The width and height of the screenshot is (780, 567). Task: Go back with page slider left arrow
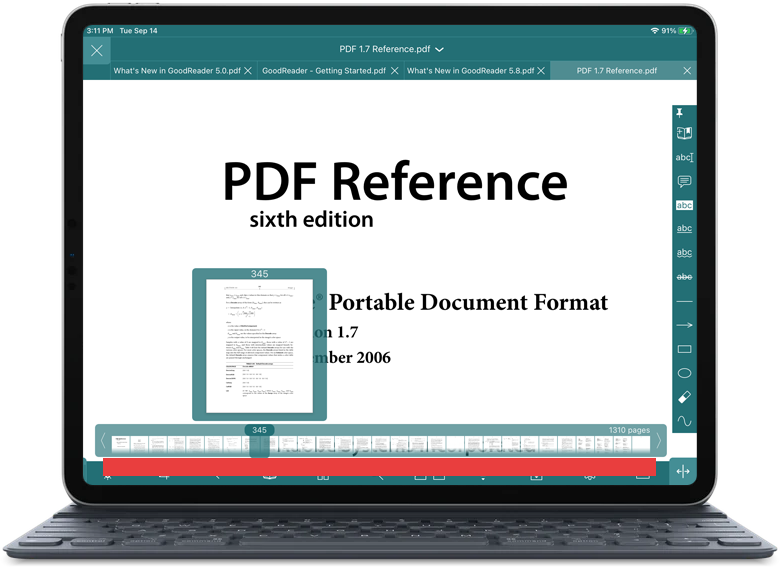pyautogui.click(x=102, y=441)
